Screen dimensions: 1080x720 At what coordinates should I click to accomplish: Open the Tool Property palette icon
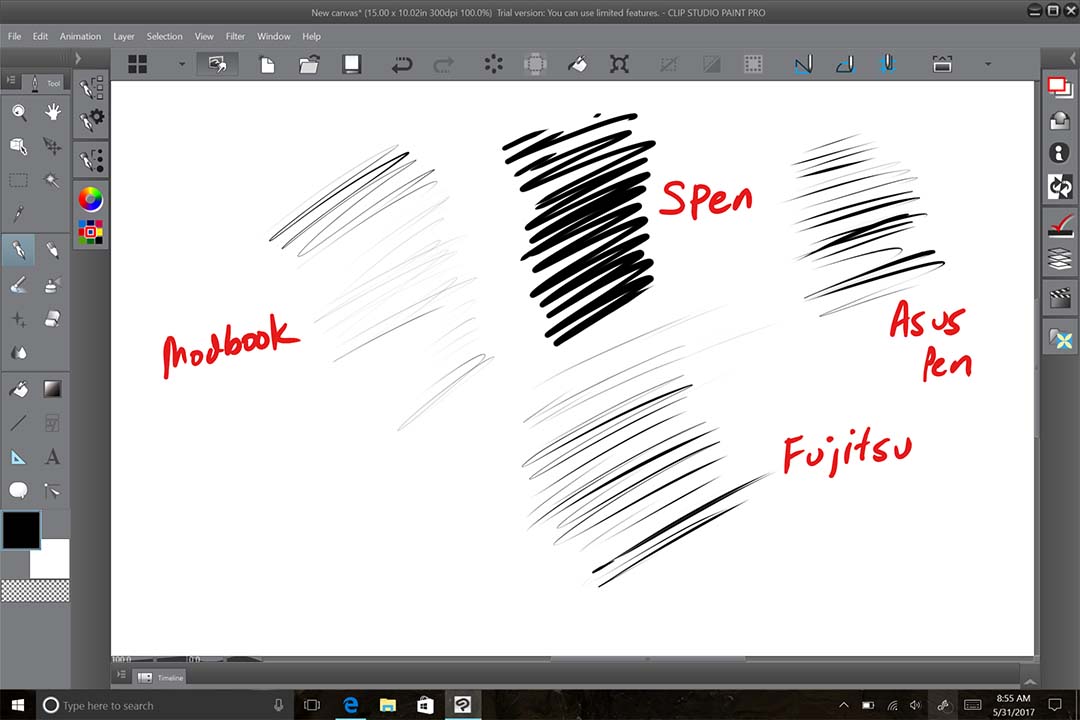pos(91,119)
